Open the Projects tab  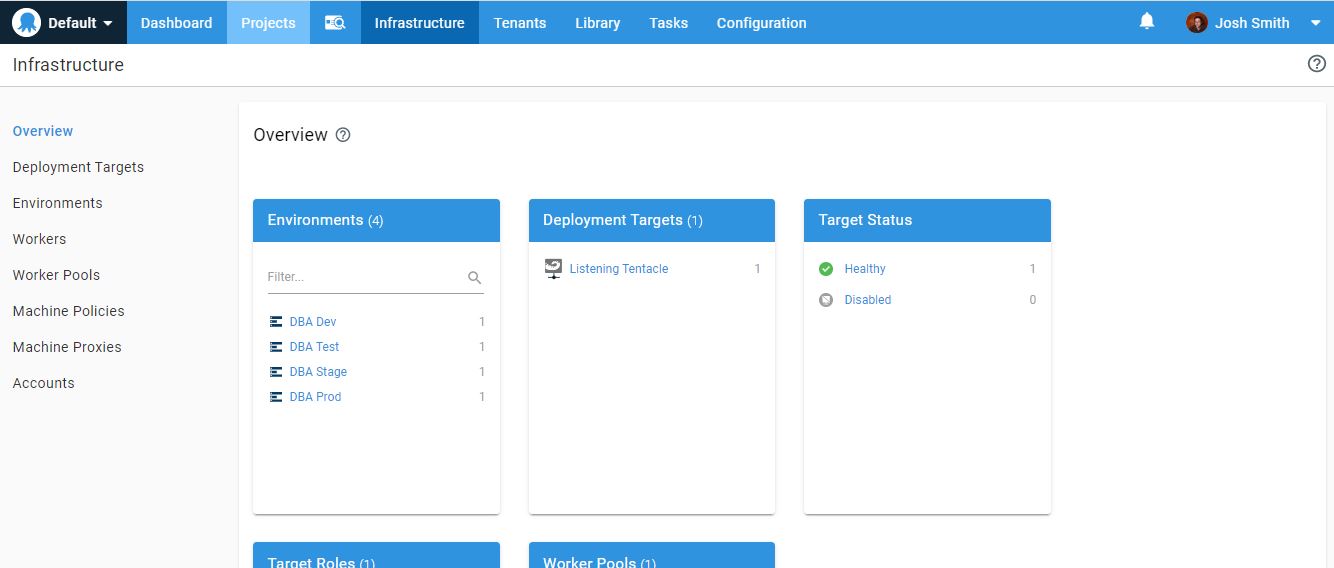point(268,22)
